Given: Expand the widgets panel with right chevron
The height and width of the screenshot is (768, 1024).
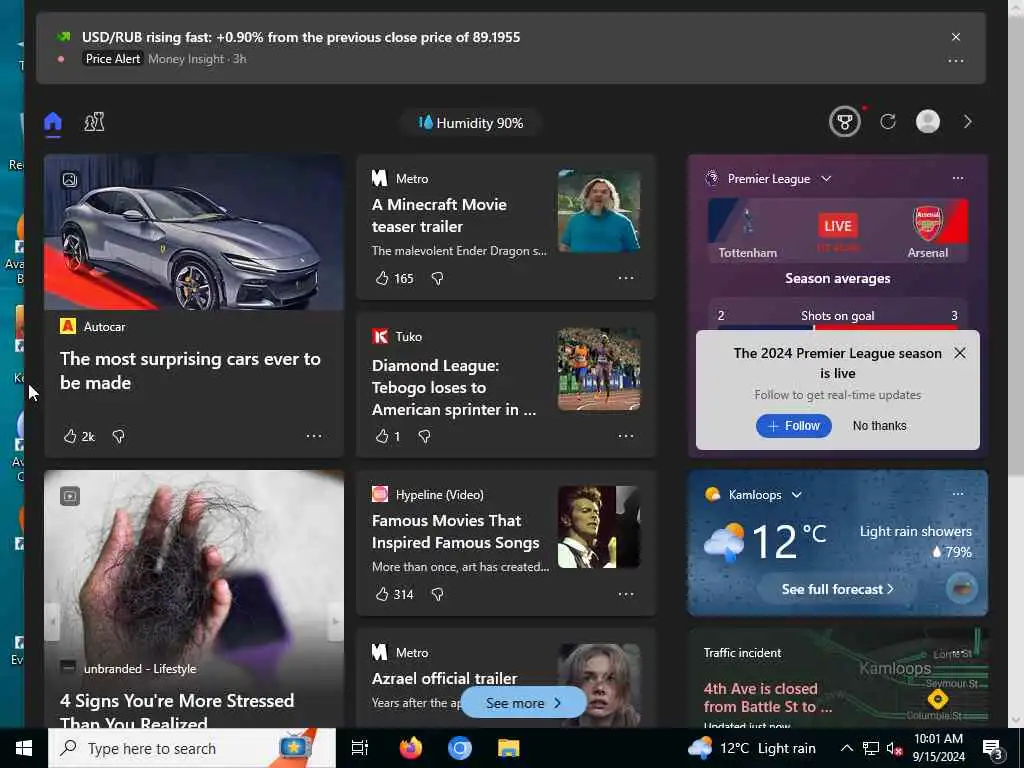Looking at the screenshot, I should (968, 122).
